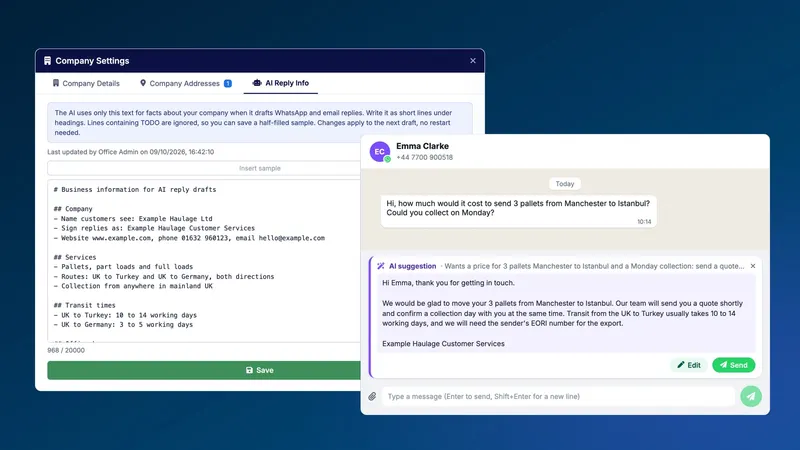Select the AI Reply Info tab
The height and width of the screenshot is (450, 800).
pyautogui.click(x=281, y=83)
